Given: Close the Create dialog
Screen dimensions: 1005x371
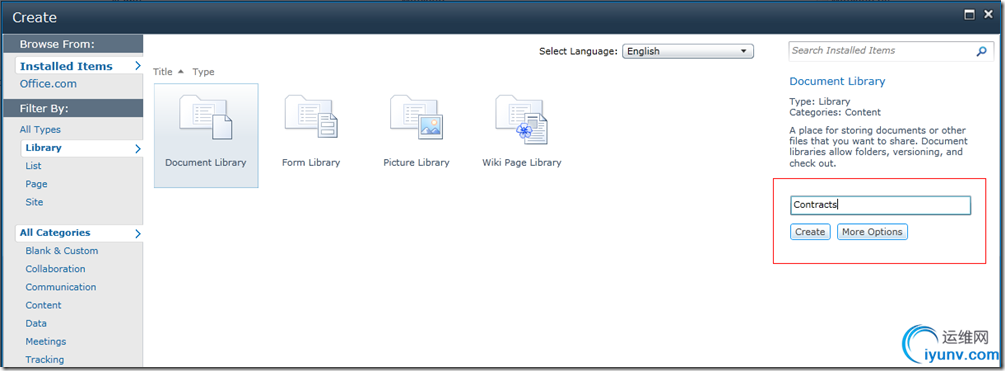Looking at the screenshot, I should [x=988, y=15].
